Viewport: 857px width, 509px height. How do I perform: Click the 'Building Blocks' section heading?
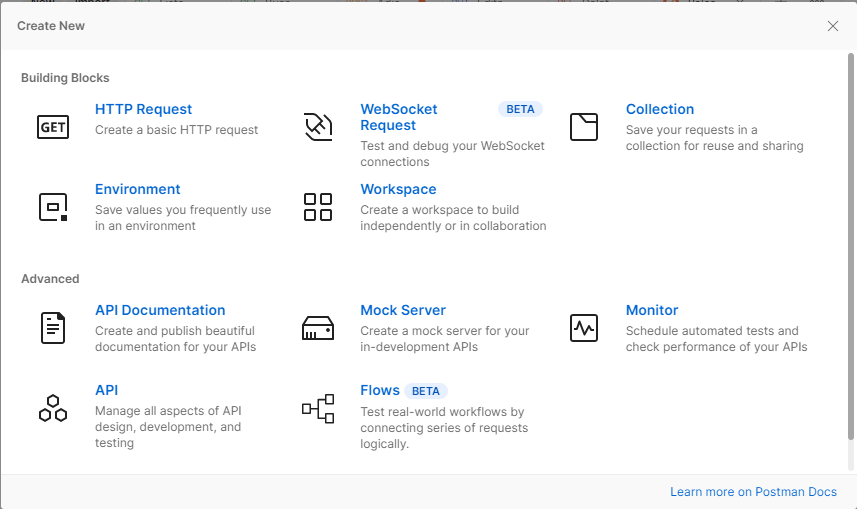pyautogui.click(x=65, y=78)
